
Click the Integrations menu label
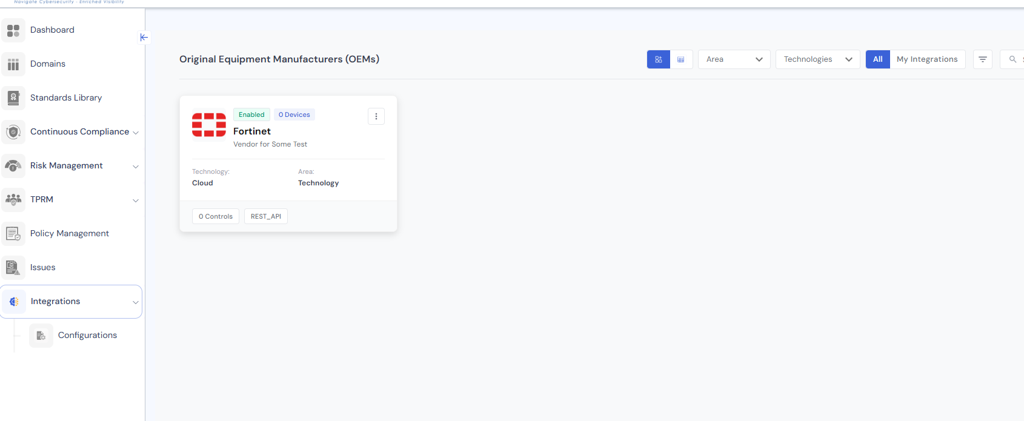[56, 302]
